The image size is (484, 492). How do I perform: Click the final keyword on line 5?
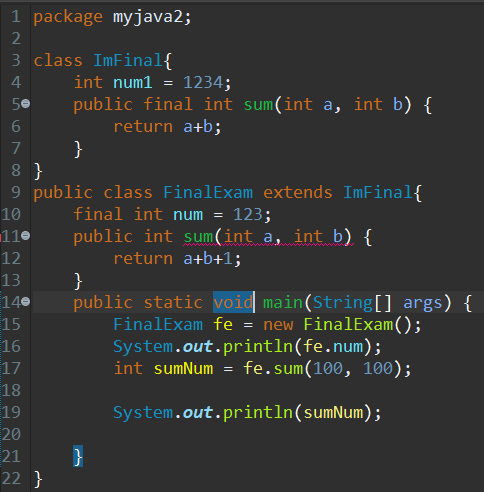[x=168, y=104]
